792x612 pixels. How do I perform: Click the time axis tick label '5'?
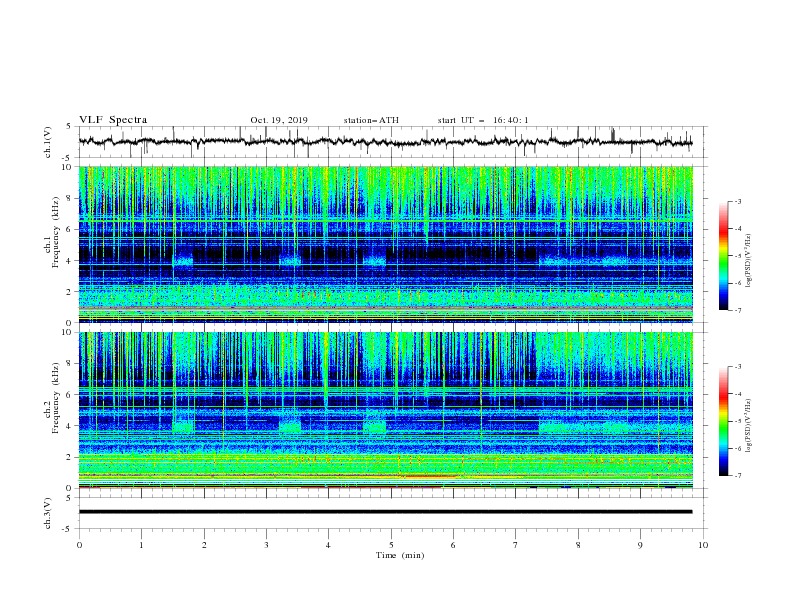tap(391, 545)
